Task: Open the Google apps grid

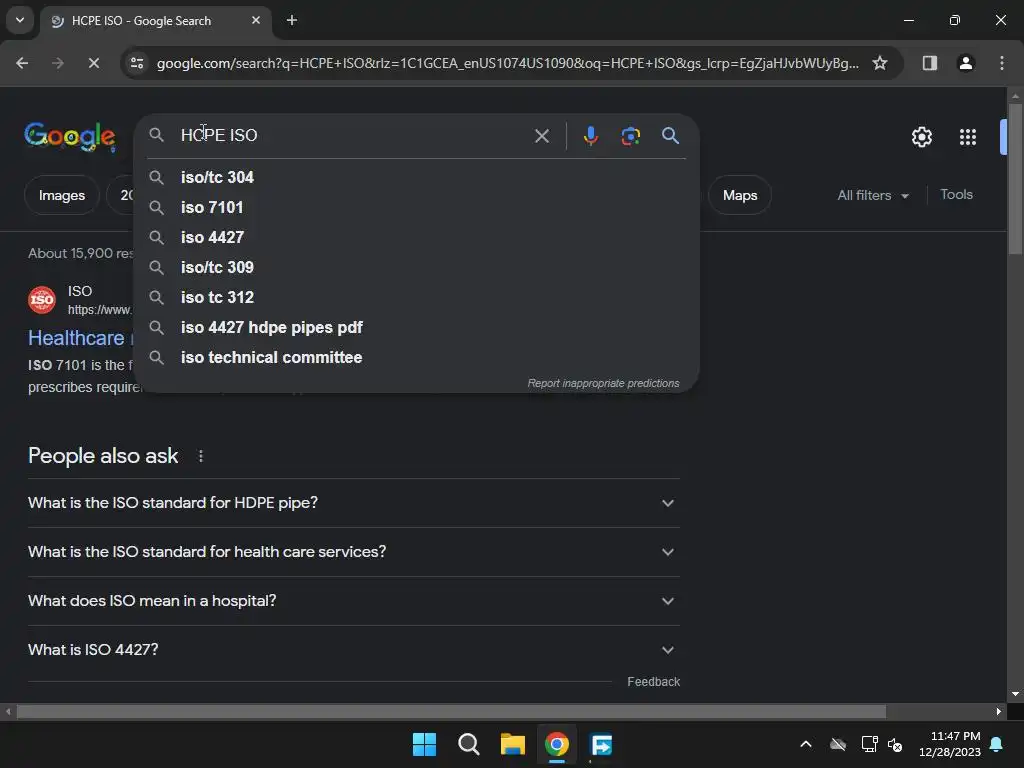Action: click(x=968, y=137)
